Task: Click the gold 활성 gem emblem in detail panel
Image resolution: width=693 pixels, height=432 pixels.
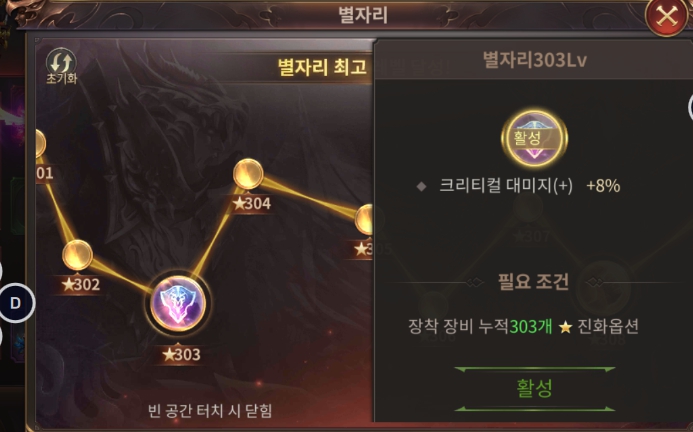Action: tap(534, 138)
